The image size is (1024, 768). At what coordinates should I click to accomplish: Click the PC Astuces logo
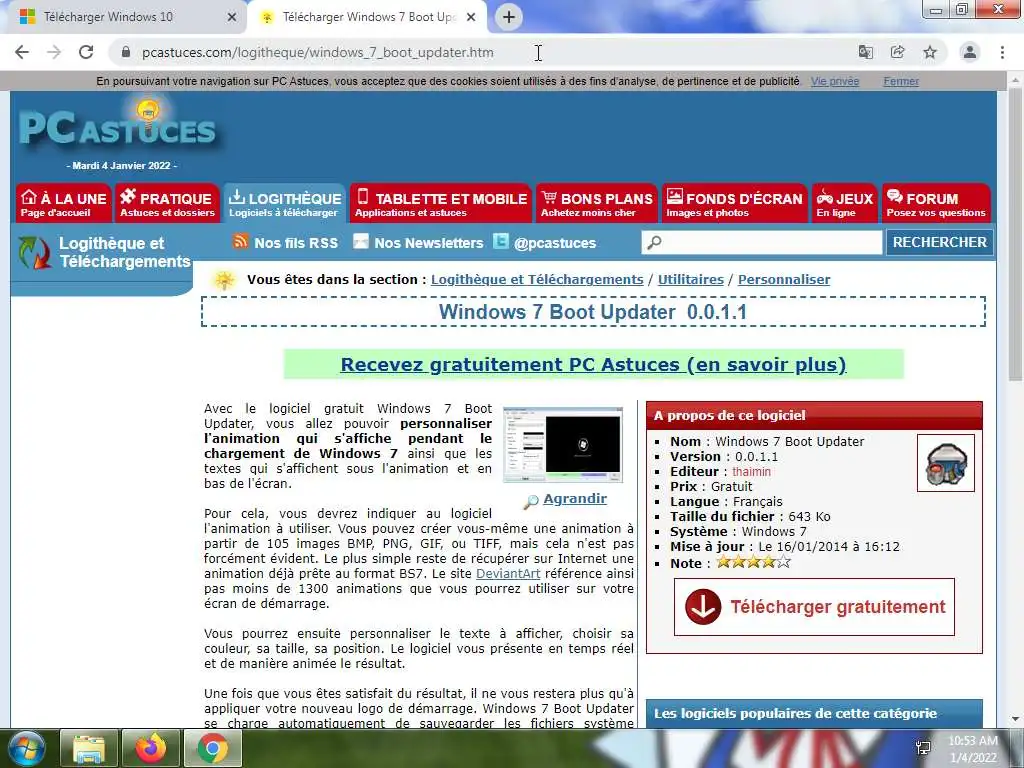(118, 124)
